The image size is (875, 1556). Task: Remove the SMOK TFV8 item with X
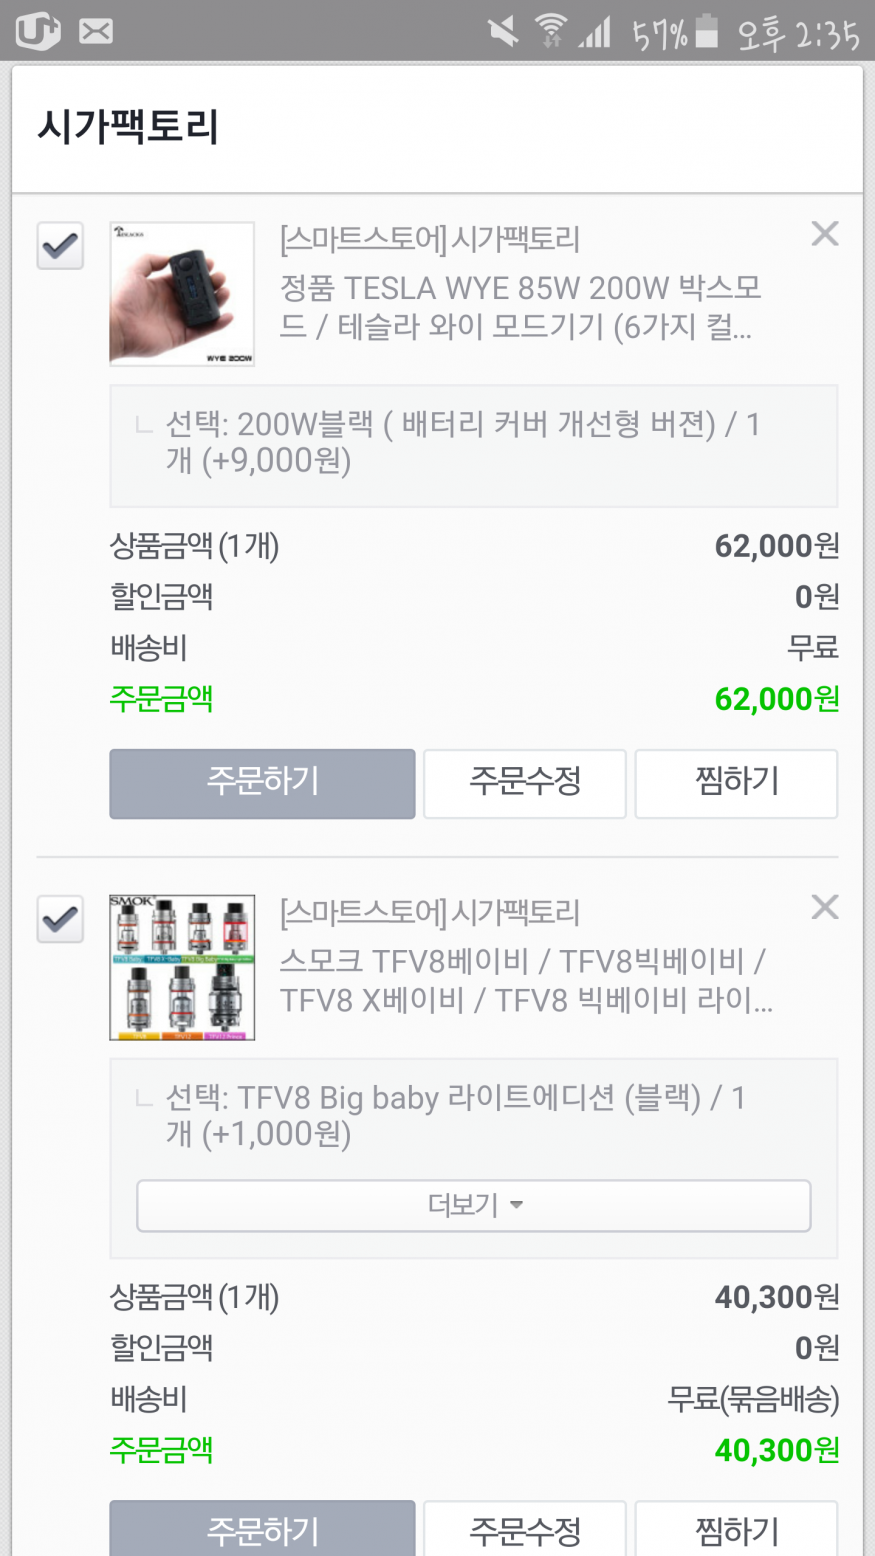point(824,907)
